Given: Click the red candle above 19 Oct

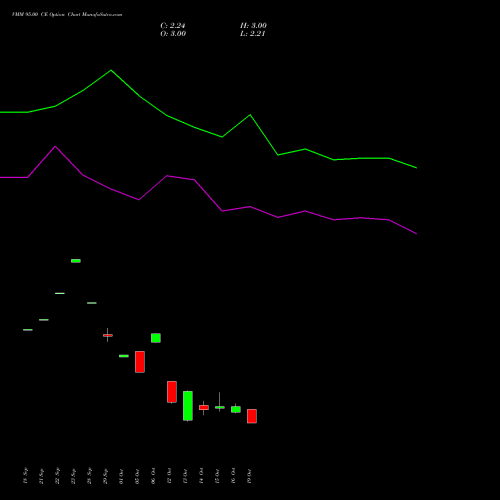Looking at the screenshot, I should coord(252,416).
